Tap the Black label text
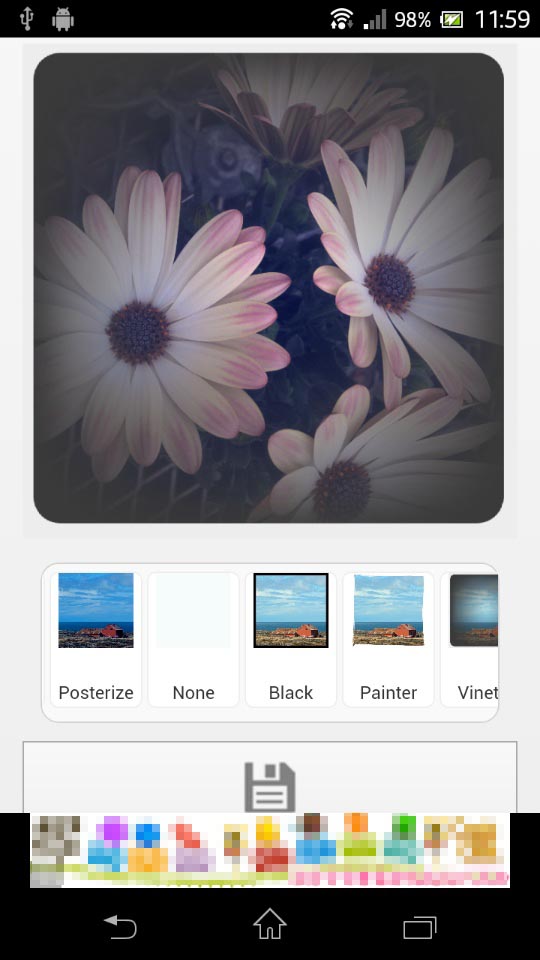540x960 pixels. [x=291, y=692]
